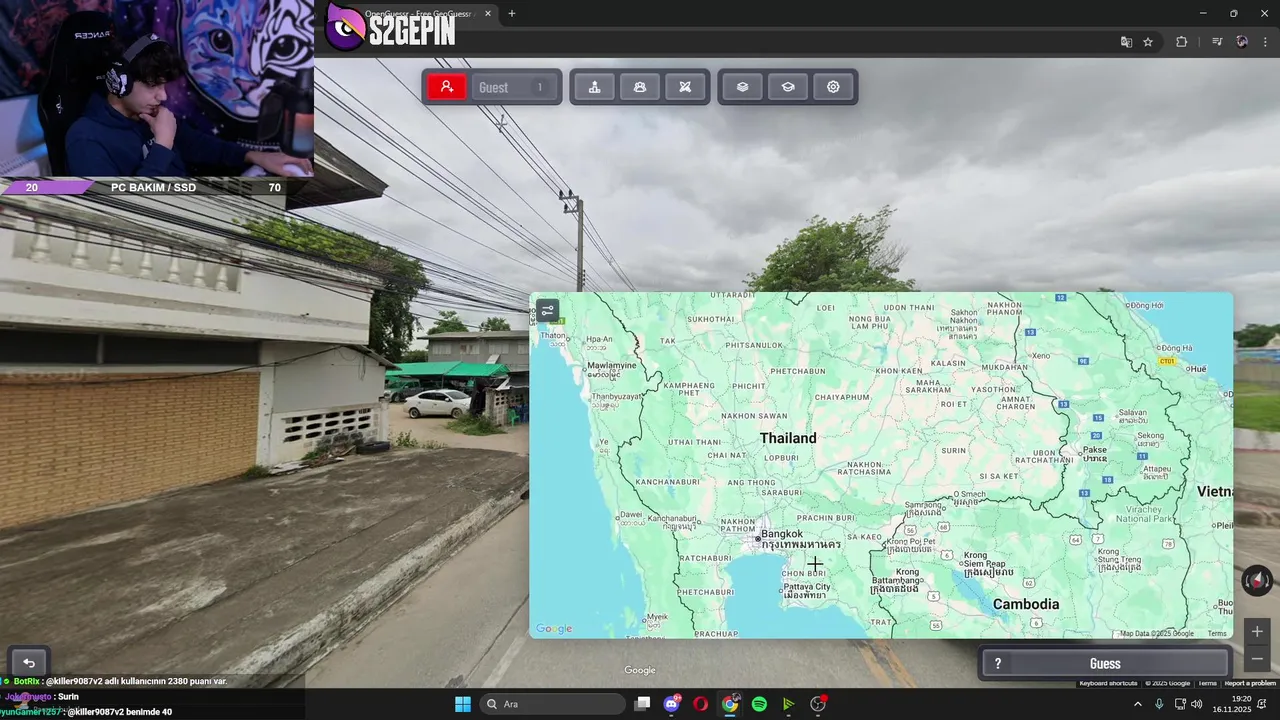Click the taskbar Ara search field
This screenshot has height=720, width=1280.
pos(552,704)
